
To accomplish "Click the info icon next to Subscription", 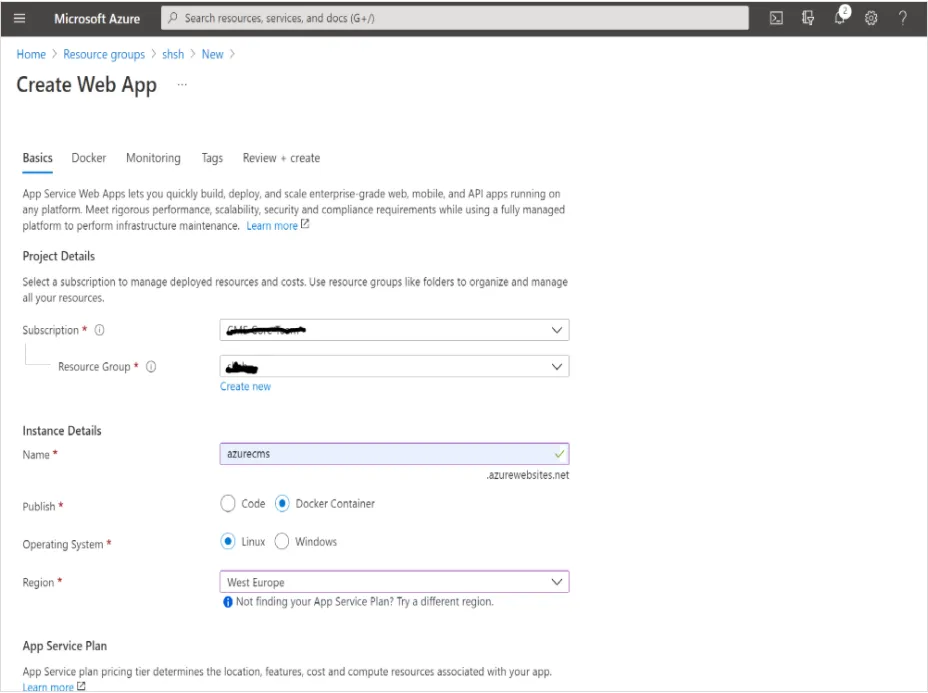I will tap(99, 330).
